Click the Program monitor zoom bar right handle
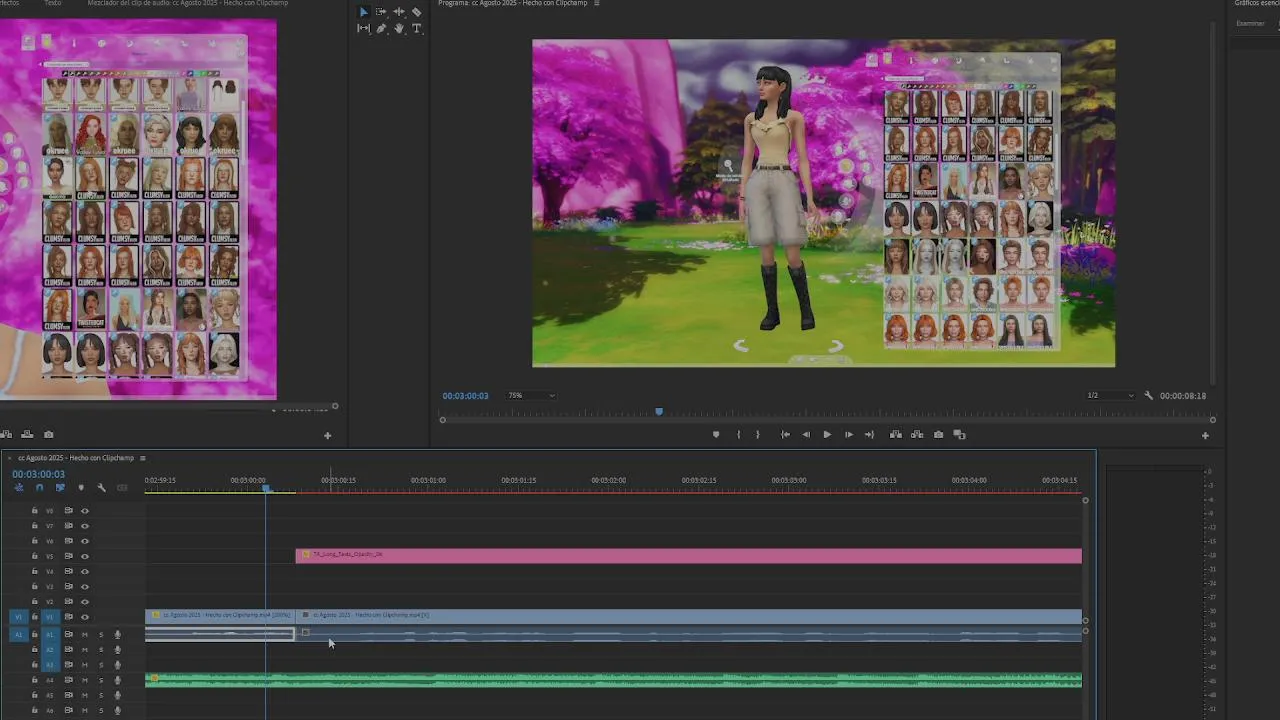The width and height of the screenshot is (1280, 720). click(x=1212, y=420)
